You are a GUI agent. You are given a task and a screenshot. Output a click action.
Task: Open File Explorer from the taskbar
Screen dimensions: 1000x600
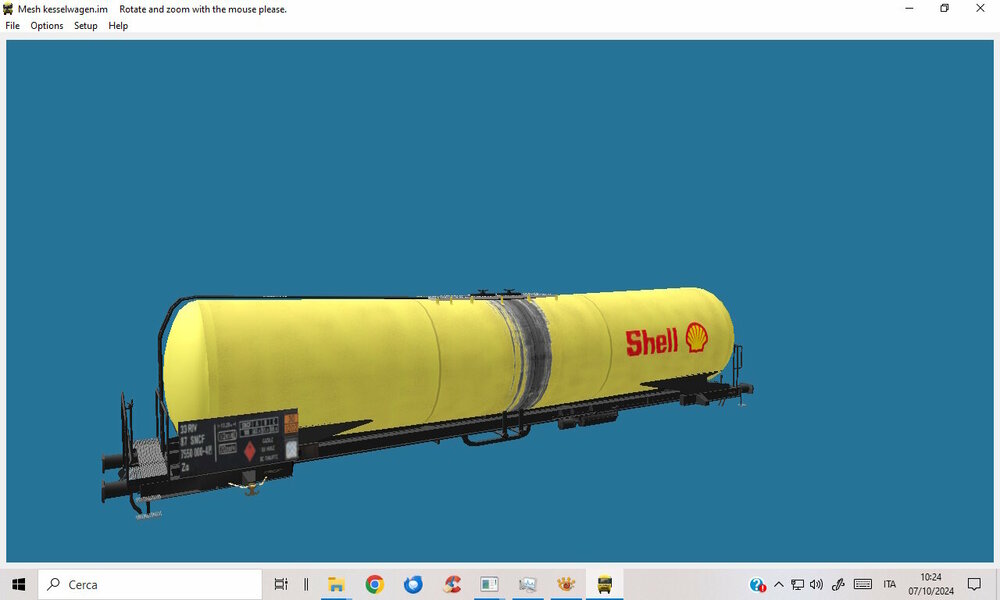coord(336,584)
